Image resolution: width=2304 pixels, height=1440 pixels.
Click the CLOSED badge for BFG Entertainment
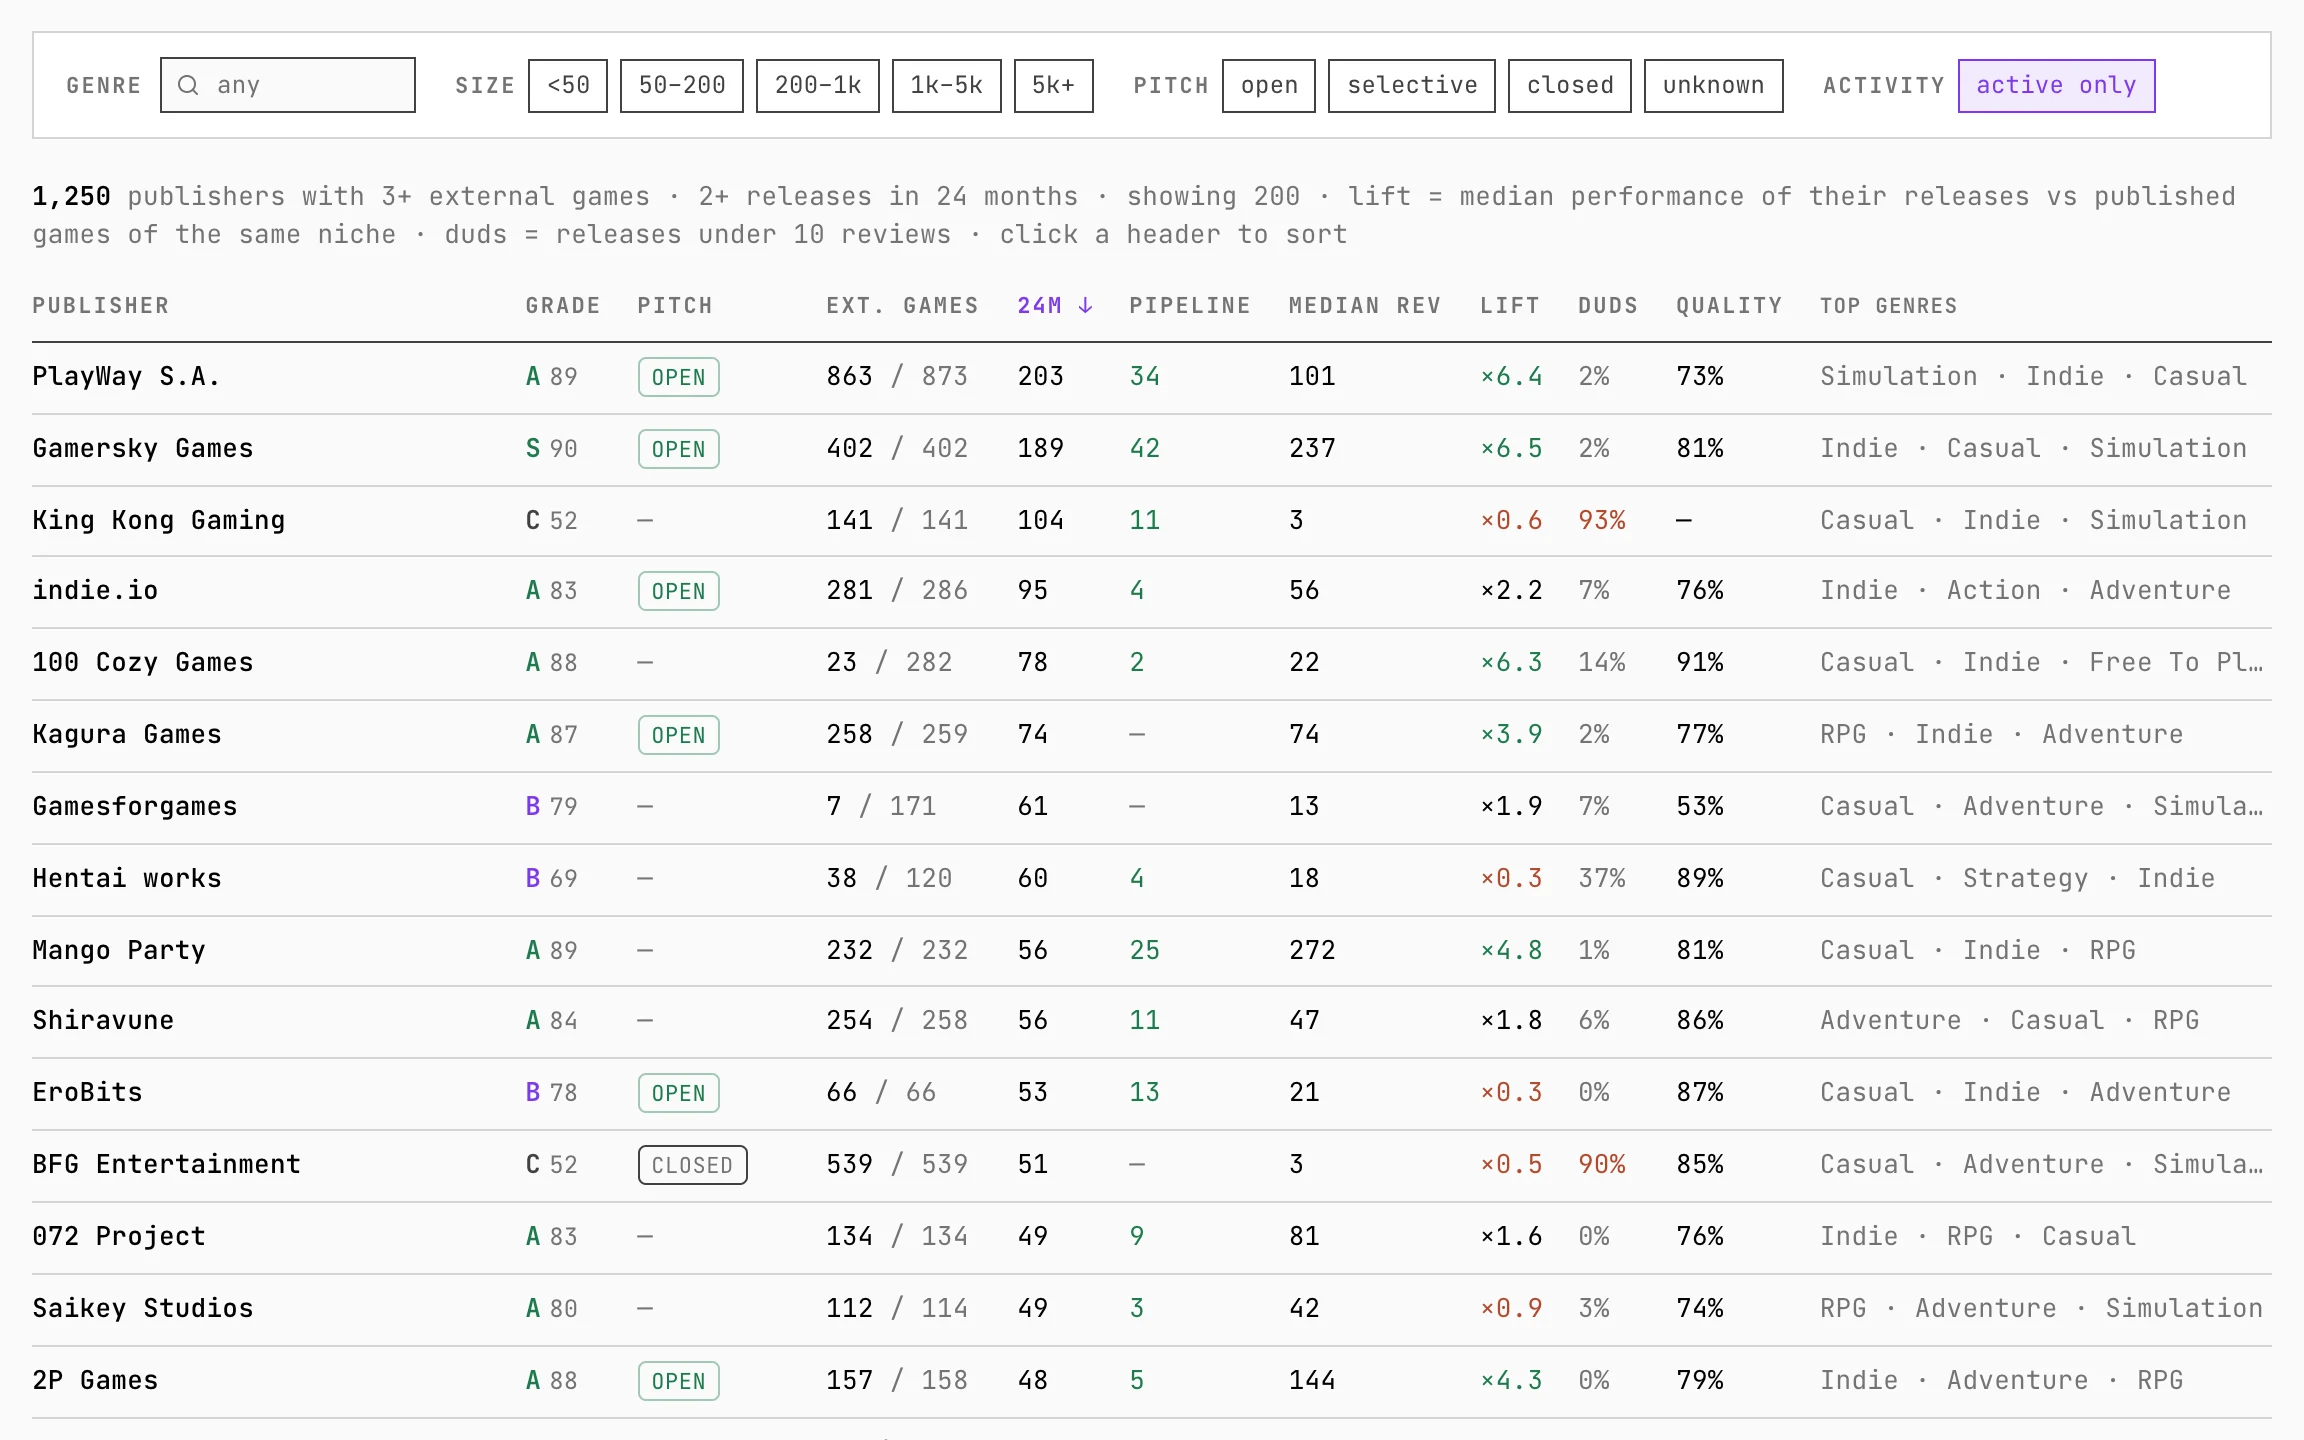[x=692, y=1165]
